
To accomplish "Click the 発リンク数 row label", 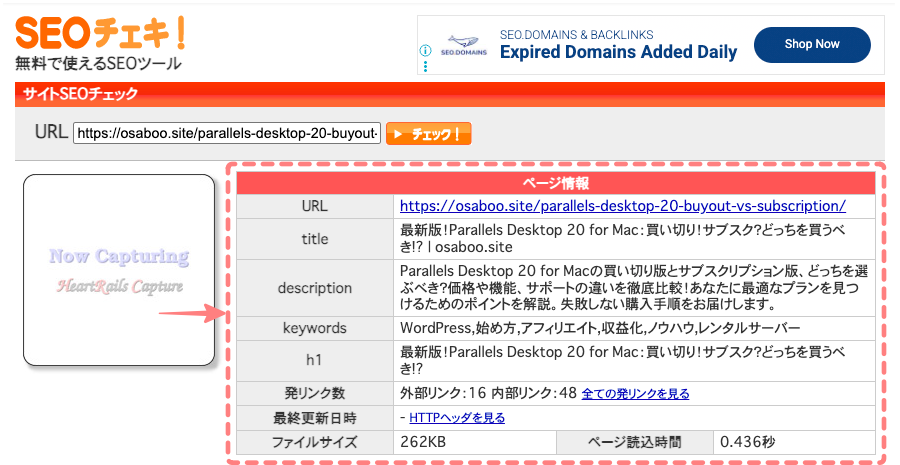I will pyautogui.click(x=315, y=393).
